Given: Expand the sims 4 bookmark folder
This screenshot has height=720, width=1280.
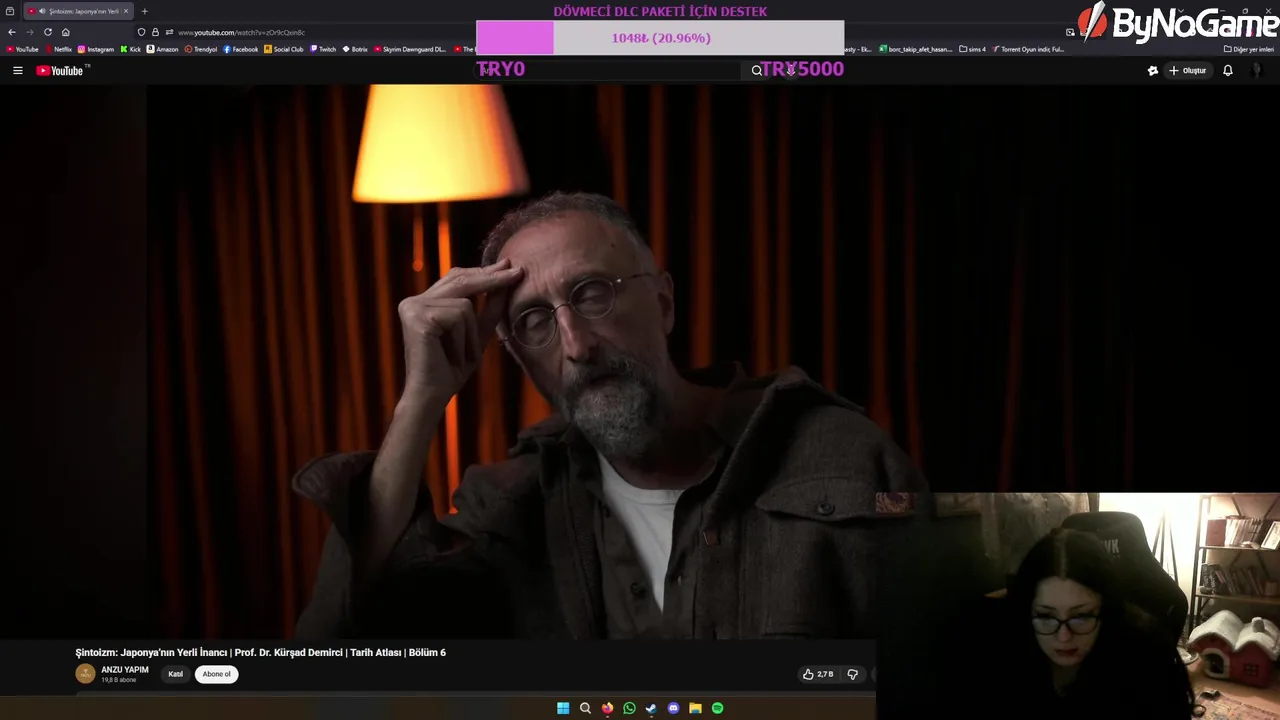Looking at the screenshot, I should coord(973,49).
